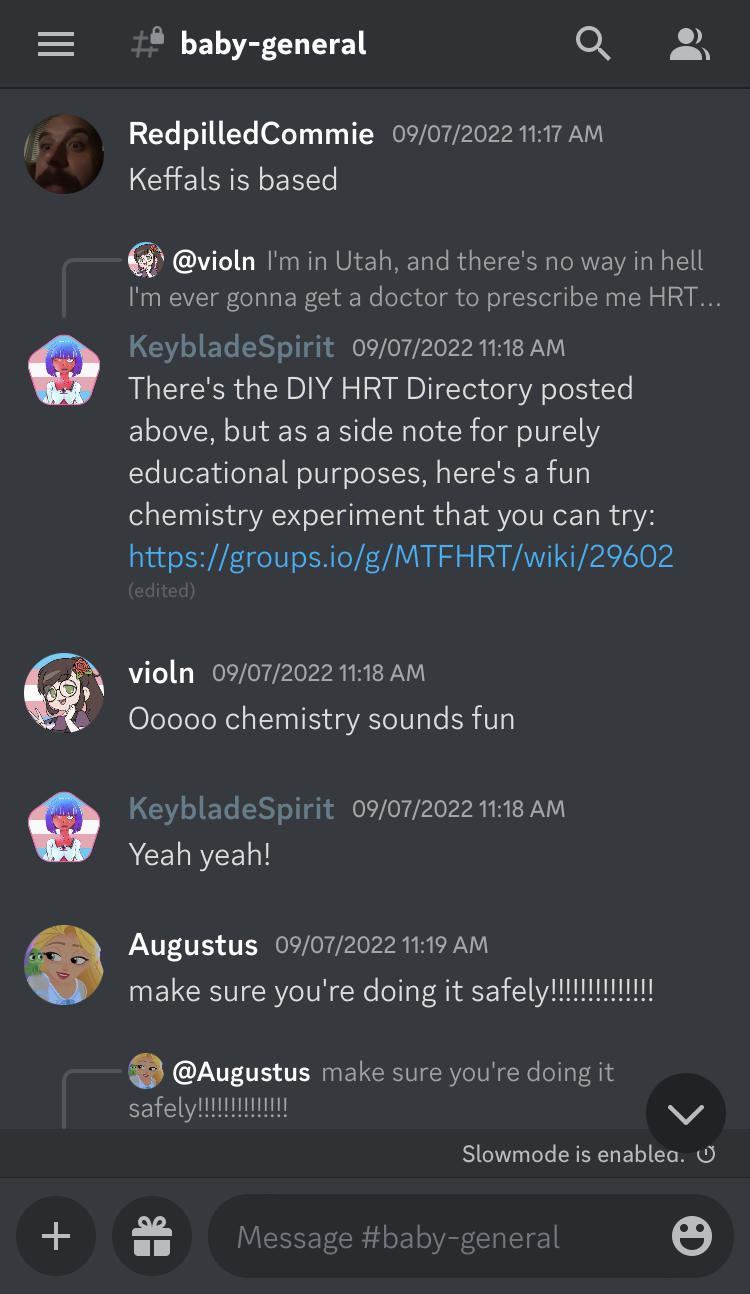750x1294 pixels.
Task: Click the baby-general channel title
Action: tap(273, 44)
